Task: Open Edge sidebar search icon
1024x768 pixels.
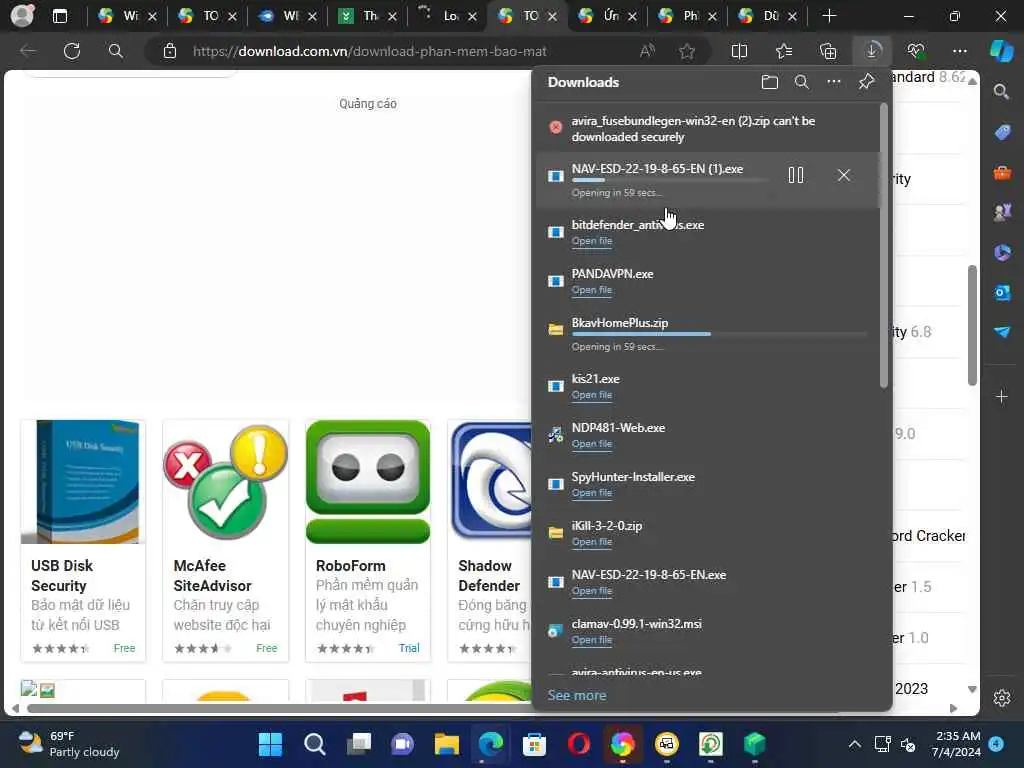Action: (1002, 91)
